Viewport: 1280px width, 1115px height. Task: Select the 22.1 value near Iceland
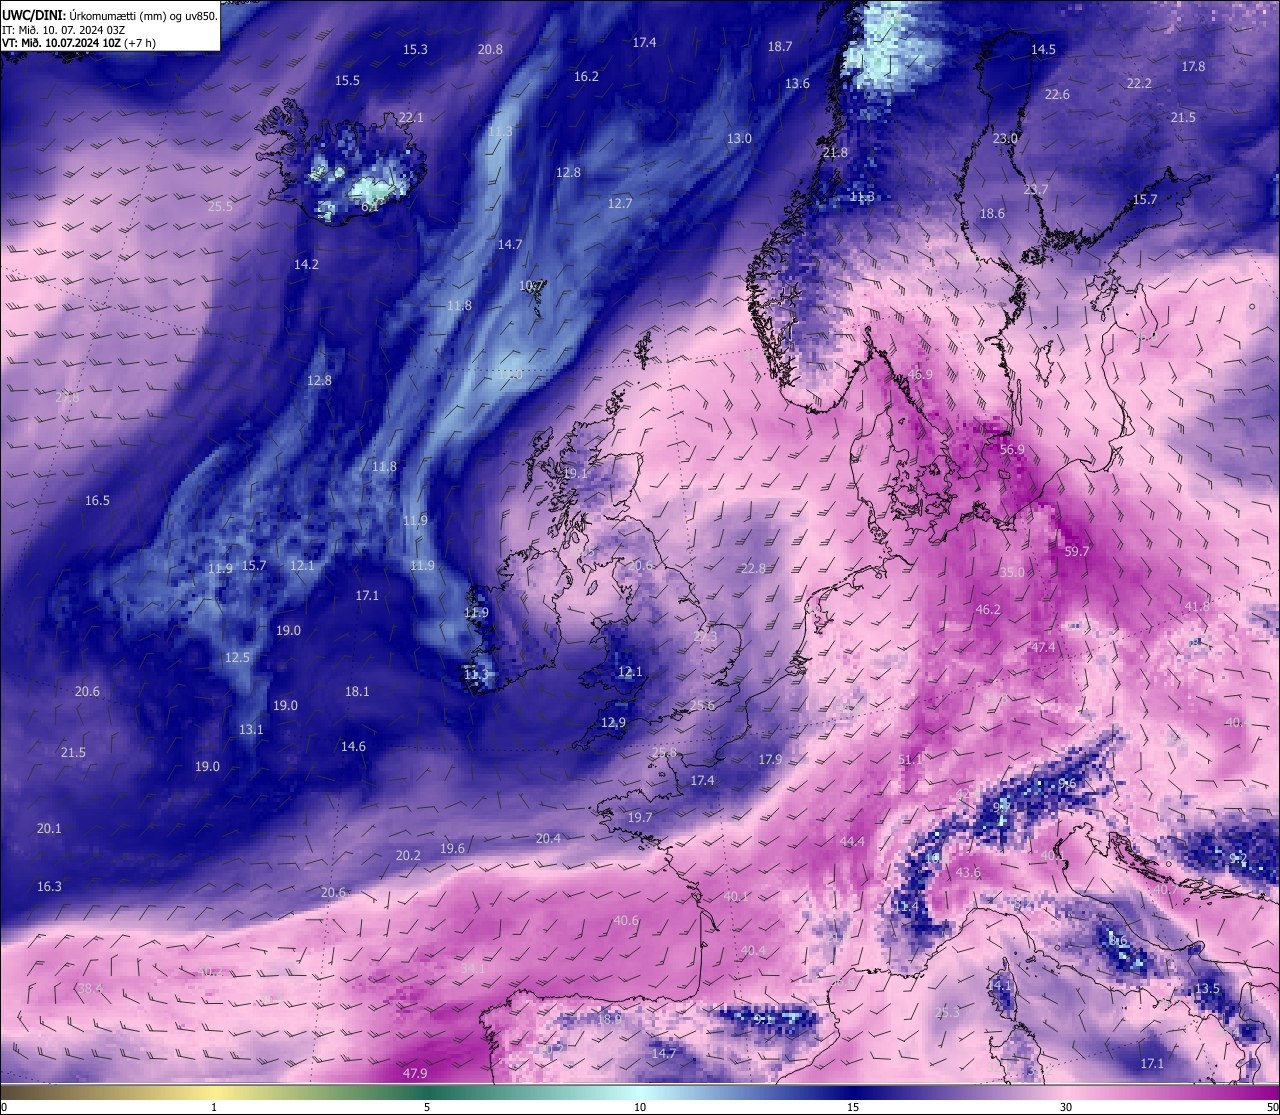(411, 118)
